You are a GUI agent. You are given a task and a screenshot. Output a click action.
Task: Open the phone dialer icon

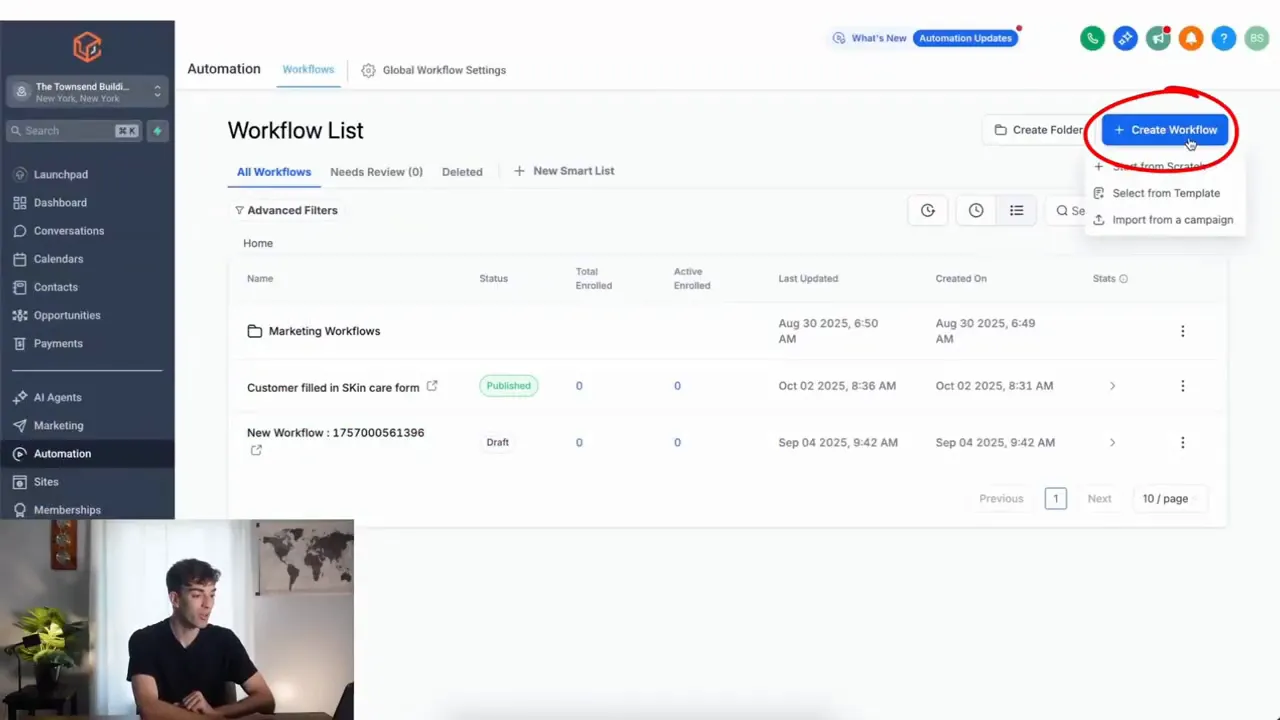click(1092, 38)
